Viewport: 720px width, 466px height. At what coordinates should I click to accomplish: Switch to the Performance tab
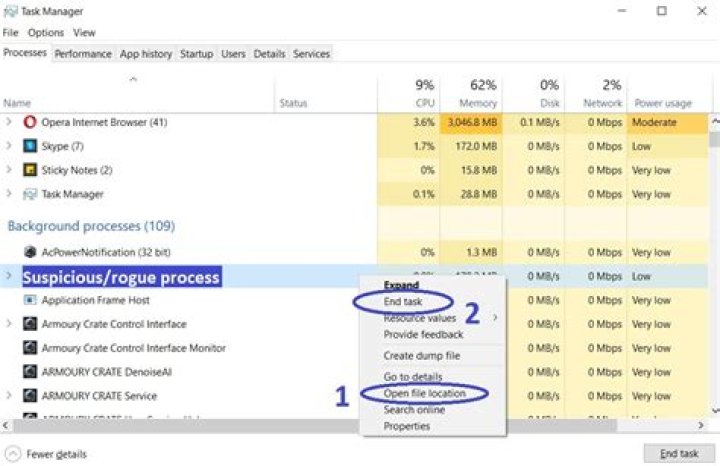[x=83, y=54]
